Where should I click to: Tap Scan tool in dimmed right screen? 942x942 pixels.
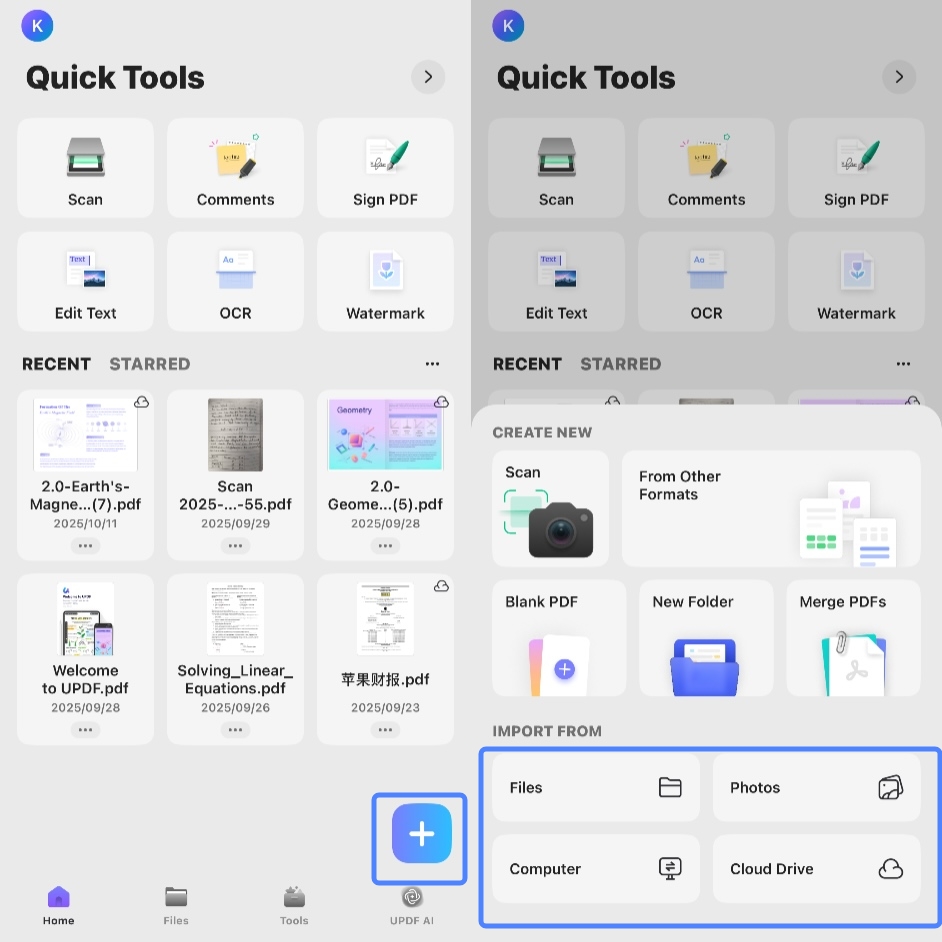click(x=556, y=168)
